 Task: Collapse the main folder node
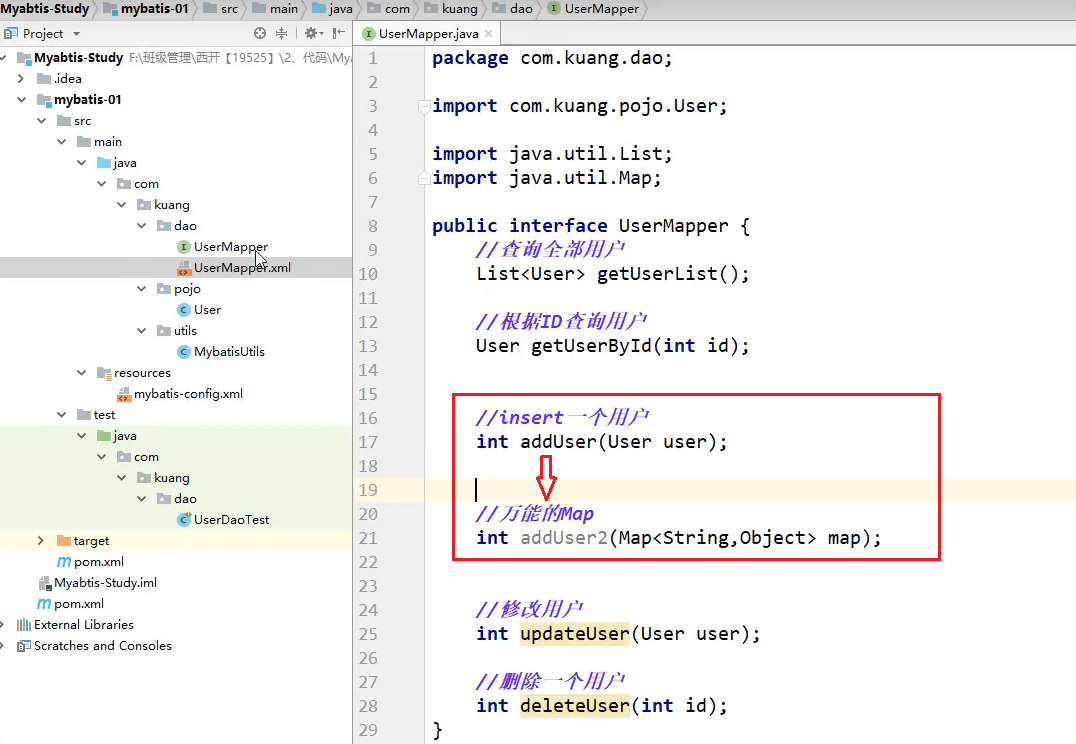tap(62, 141)
